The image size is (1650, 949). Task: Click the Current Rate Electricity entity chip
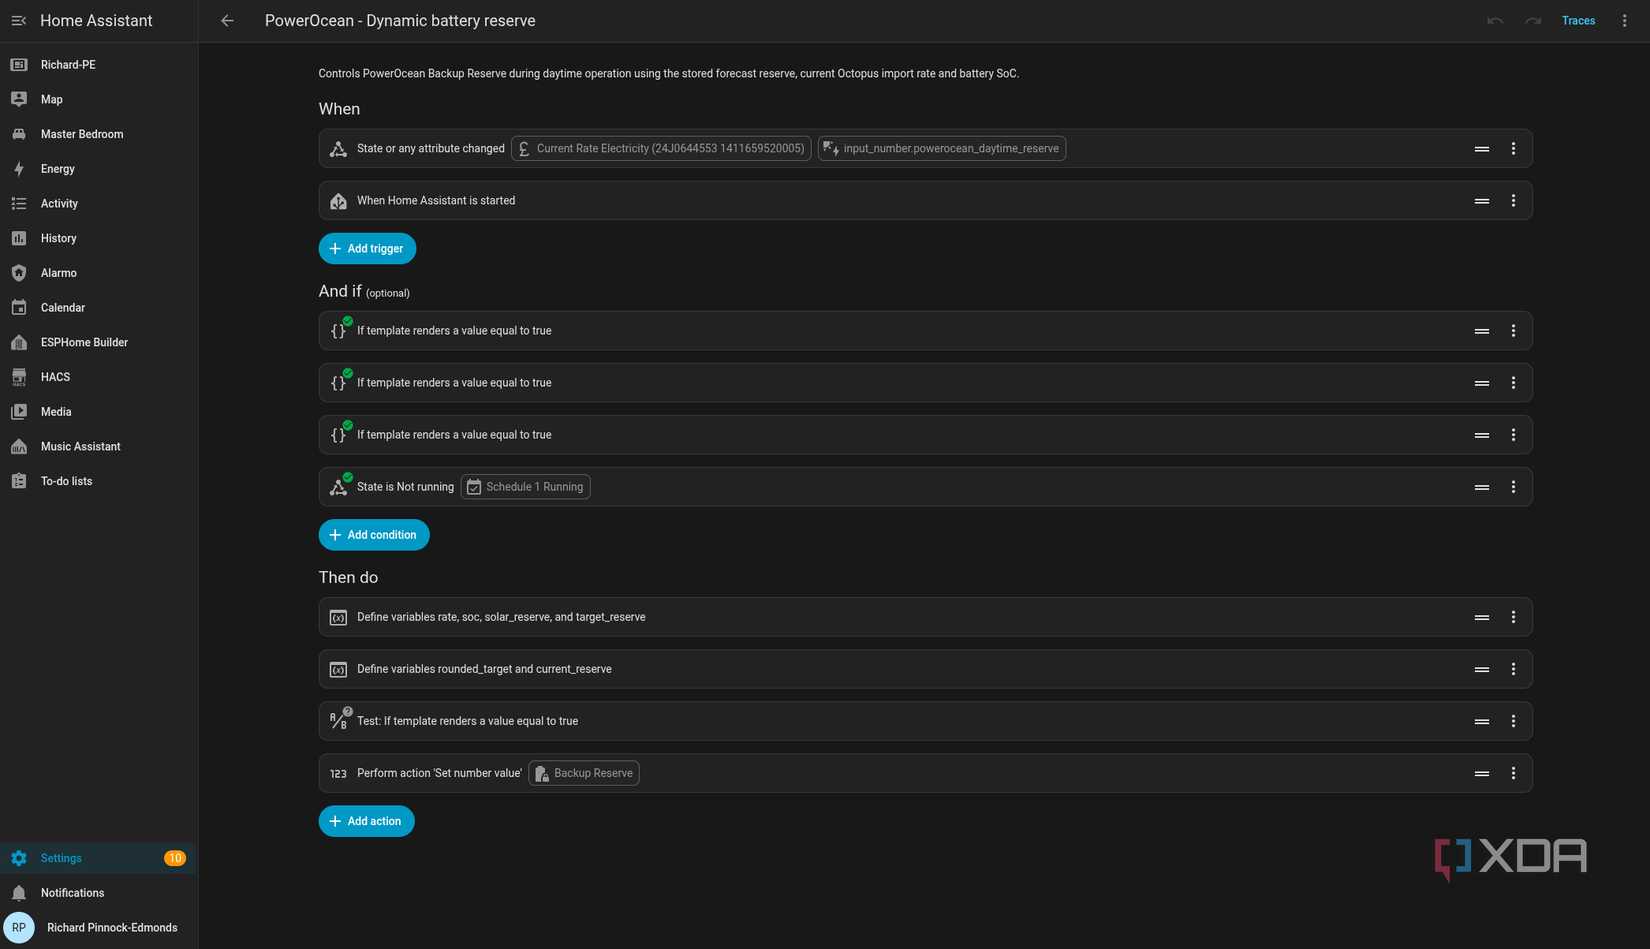pyautogui.click(x=661, y=148)
